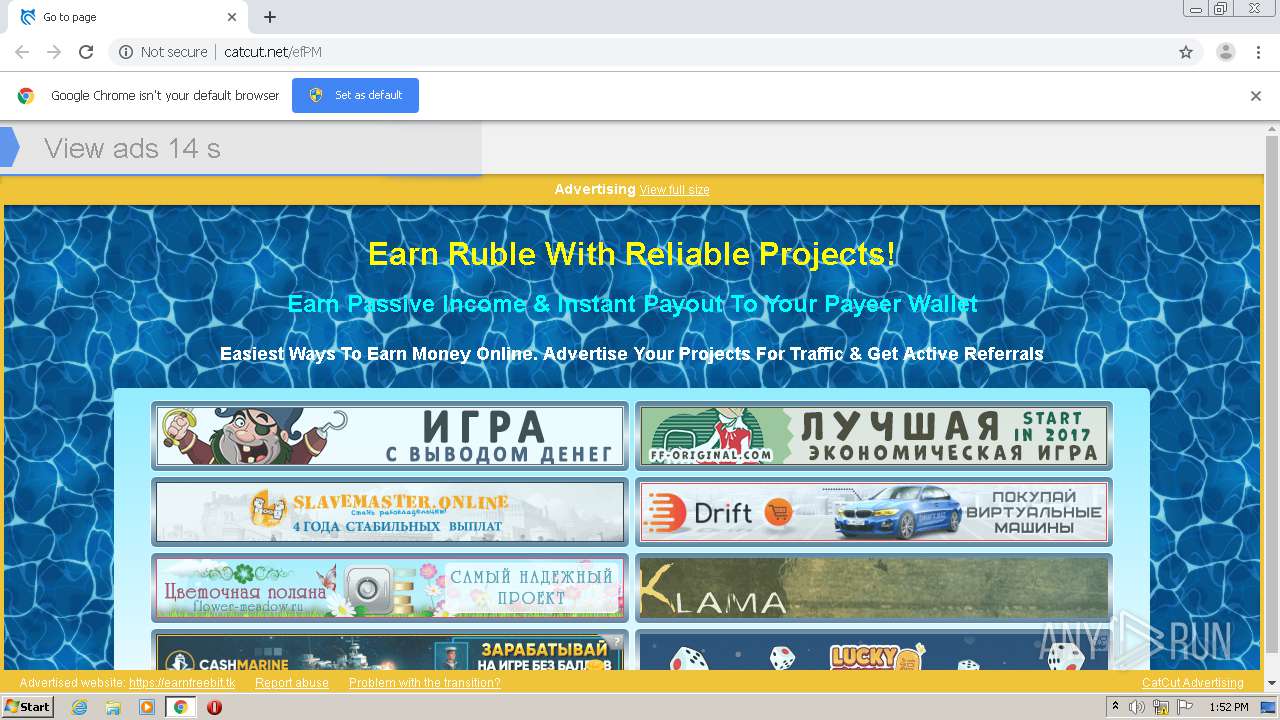Click the Earn Ruble With Reliable Projects heading
Viewport: 1280px width, 720px height.
click(632, 254)
